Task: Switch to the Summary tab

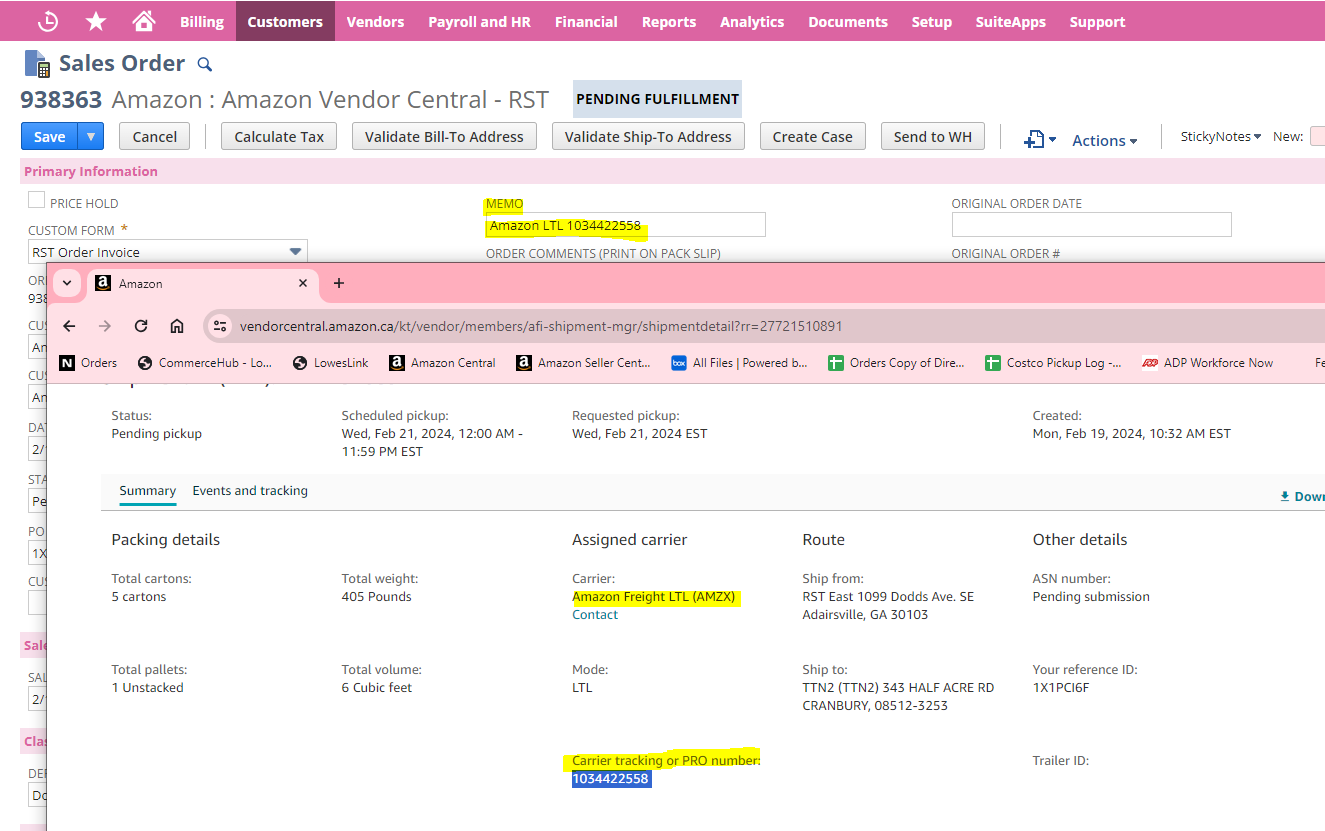Action: coord(148,491)
